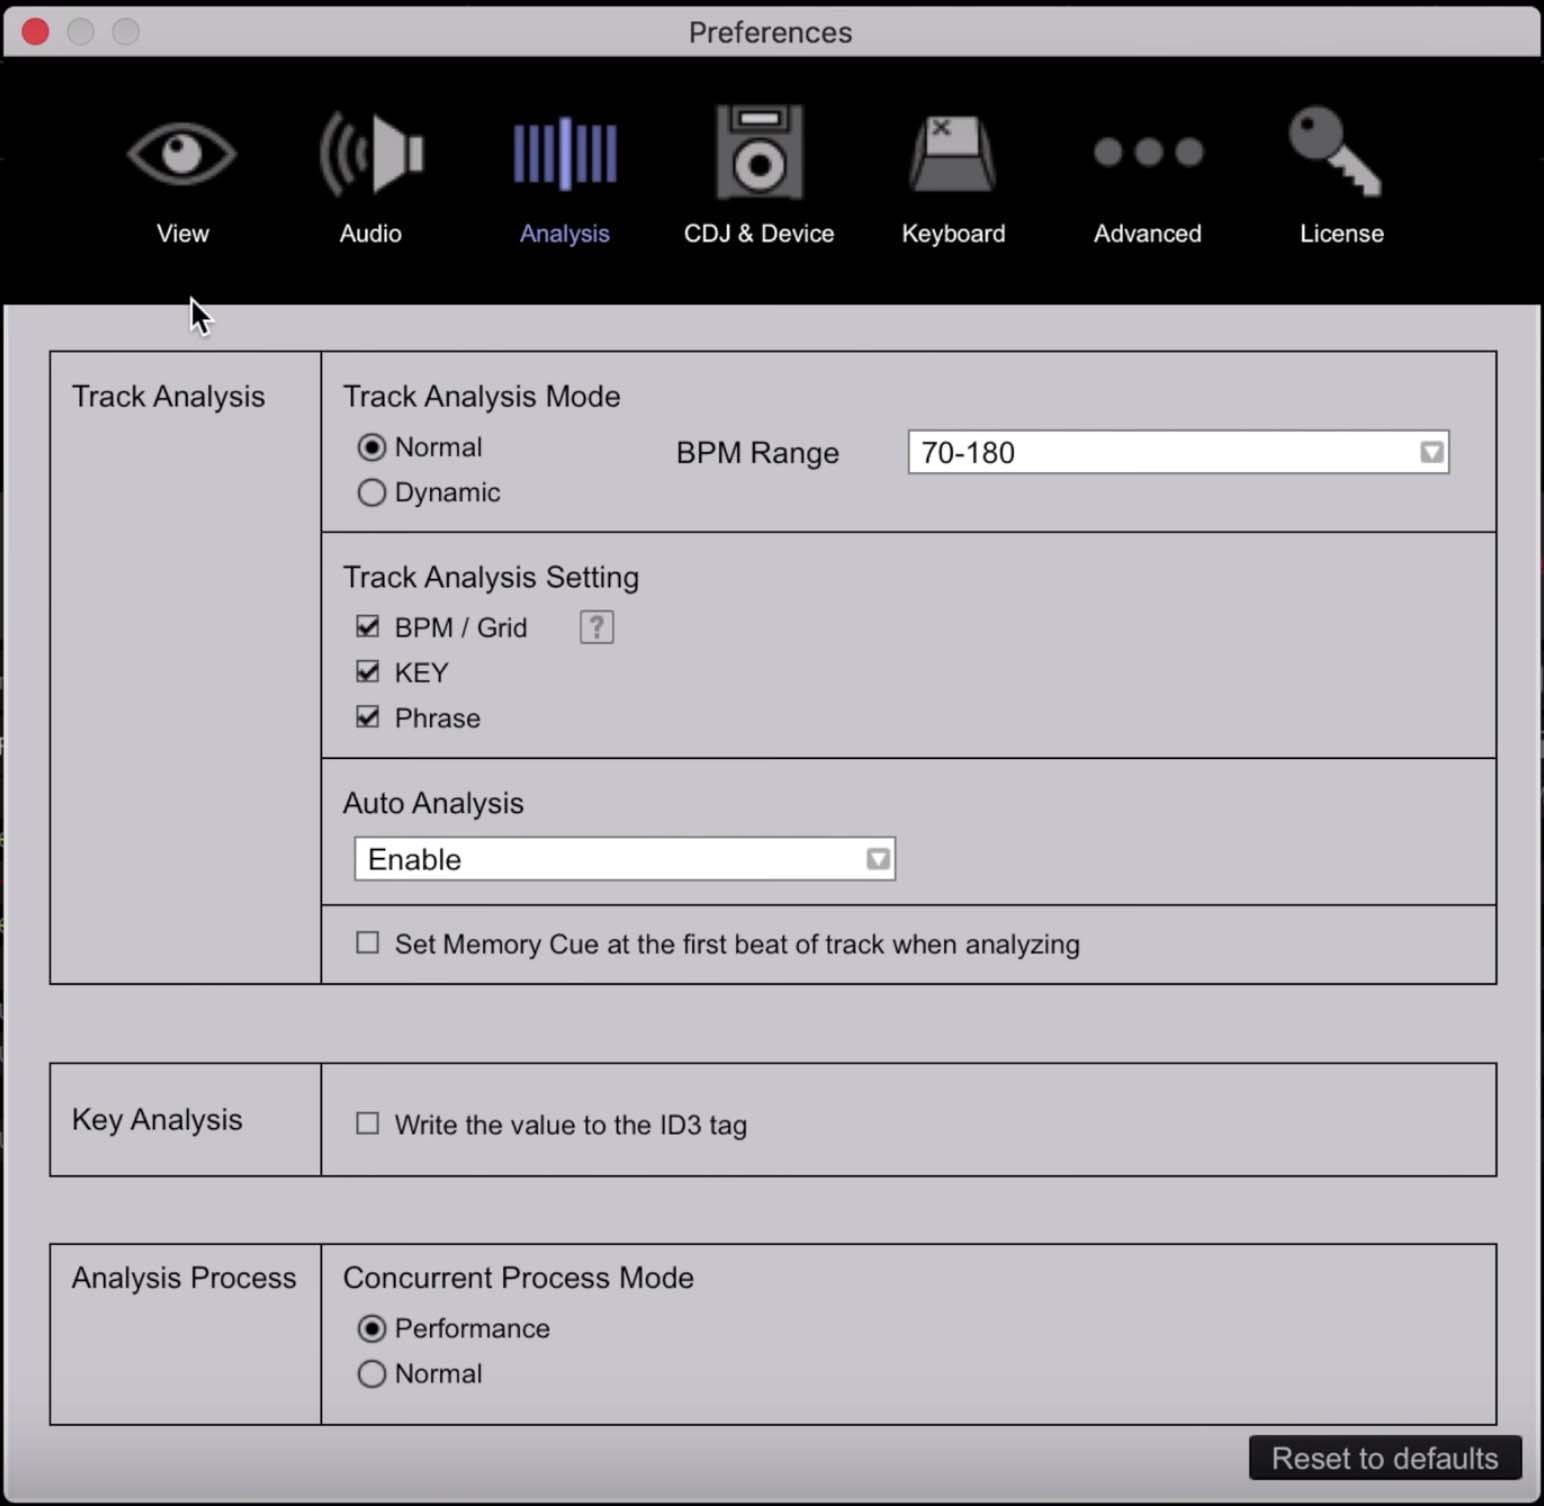Open the View preferences eye icon
Viewport: 1544px width, 1506px height.
(181, 153)
